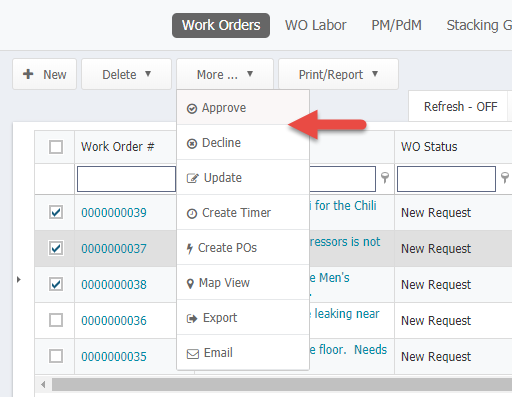This screenshot has height=397, width=512.
Task: Uncheck work order 0000000038 checkbox
Action: coord(56,284)
